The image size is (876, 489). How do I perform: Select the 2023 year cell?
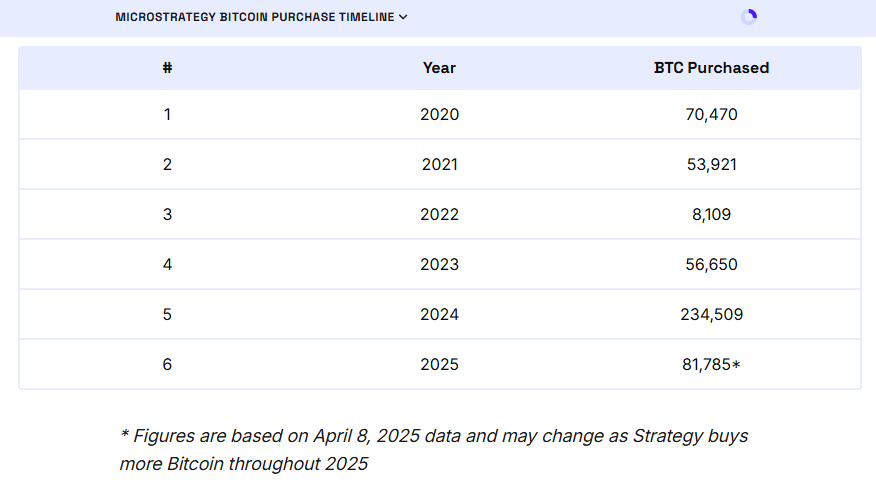pos(439,264)
